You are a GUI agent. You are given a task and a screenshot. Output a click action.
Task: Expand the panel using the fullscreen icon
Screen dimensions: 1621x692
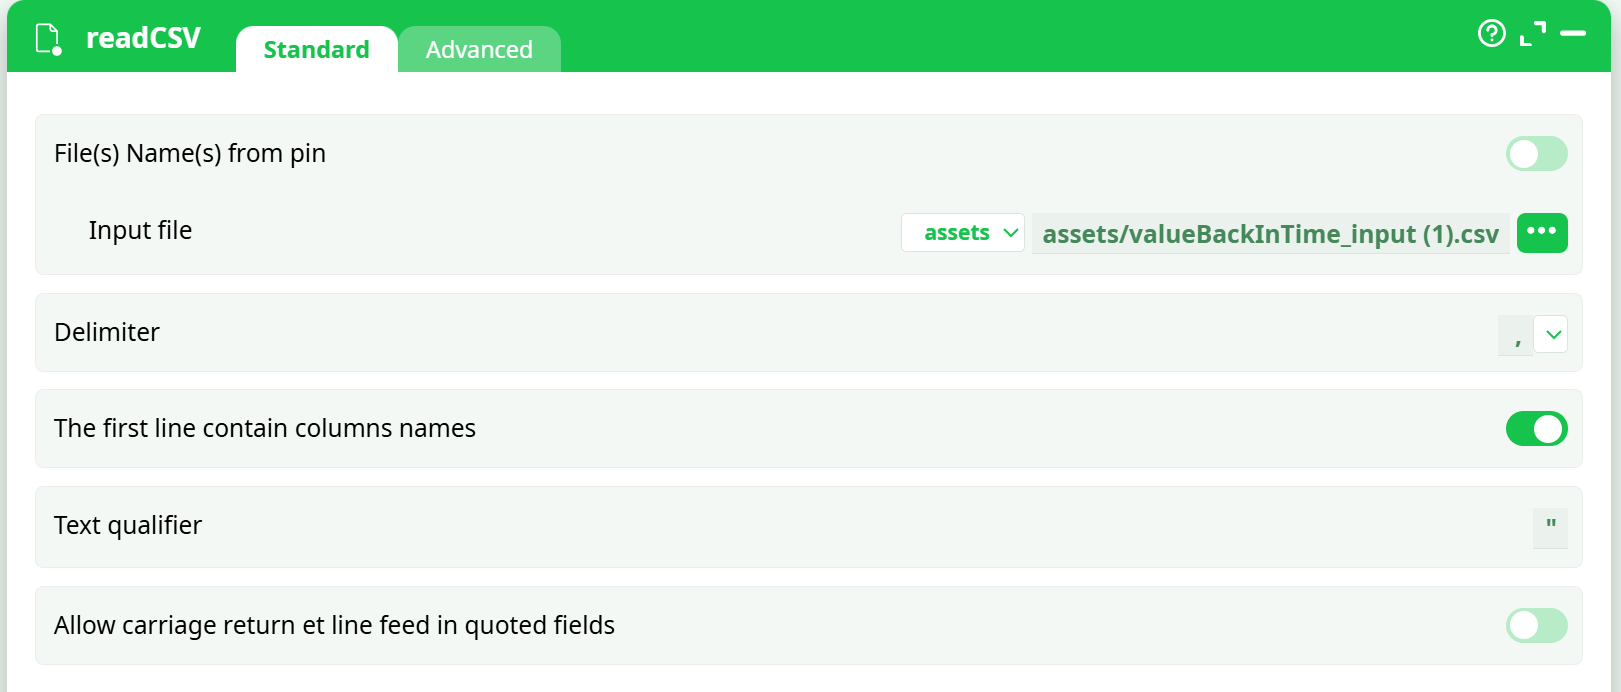pyautogui.click(x=1532, y=34)
